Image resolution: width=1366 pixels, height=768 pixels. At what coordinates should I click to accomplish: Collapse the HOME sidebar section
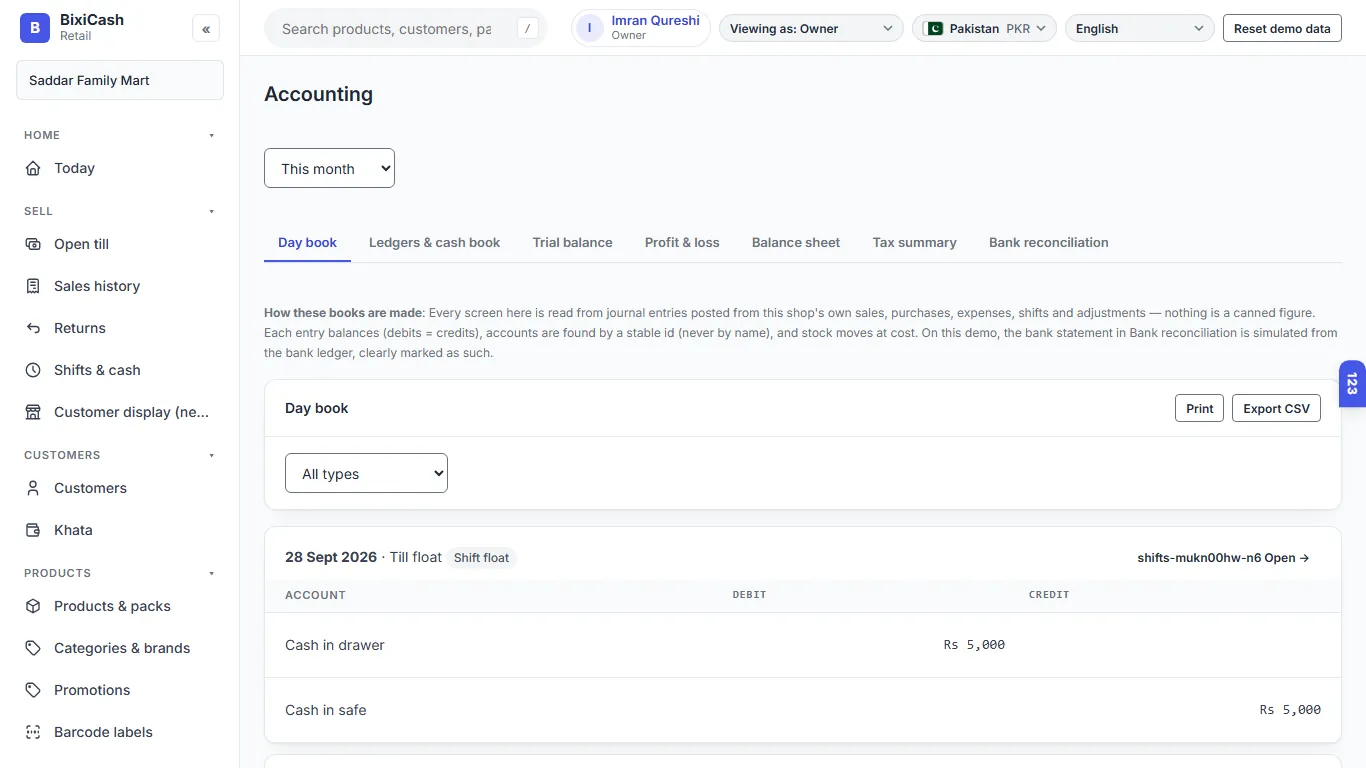pyautogui.click(x=120, y=135)
